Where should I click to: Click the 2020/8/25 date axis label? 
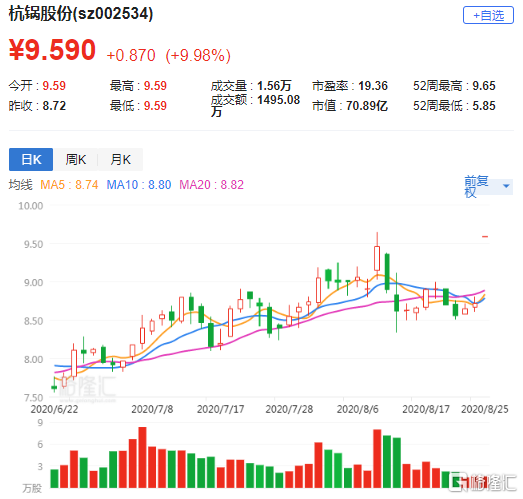(x=485, y=409)
